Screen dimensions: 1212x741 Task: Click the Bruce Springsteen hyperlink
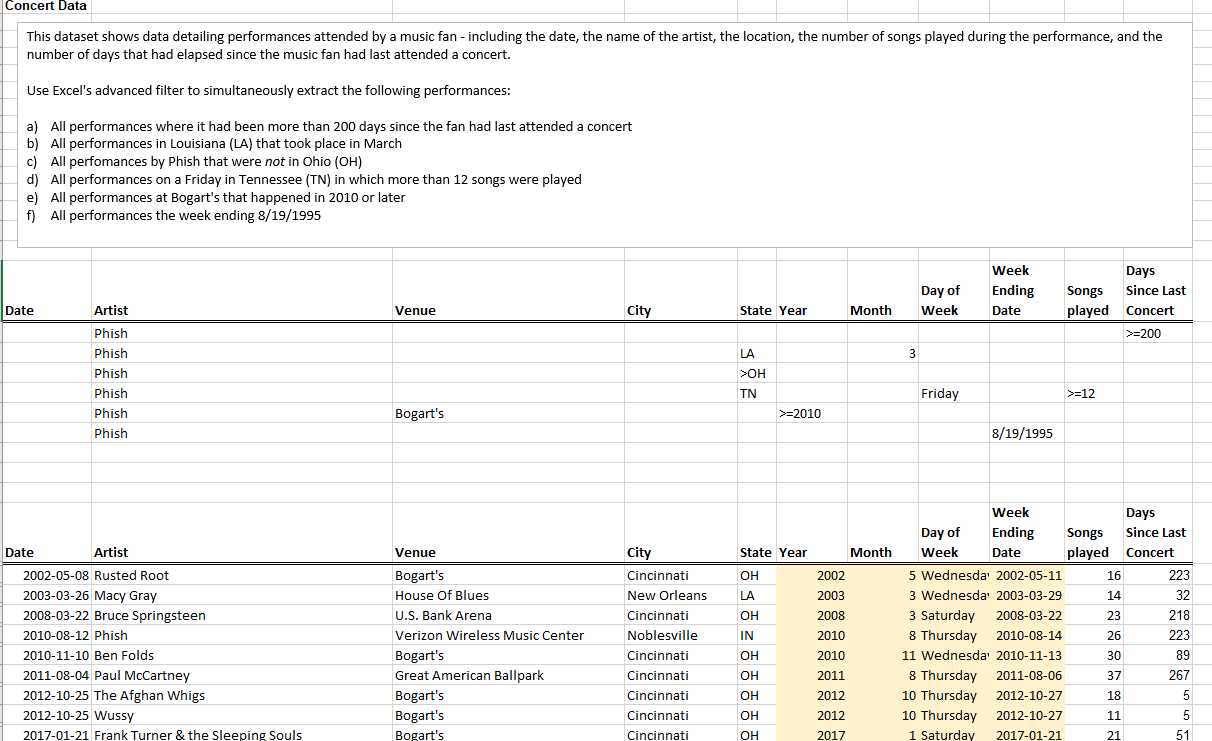point(149,615)
